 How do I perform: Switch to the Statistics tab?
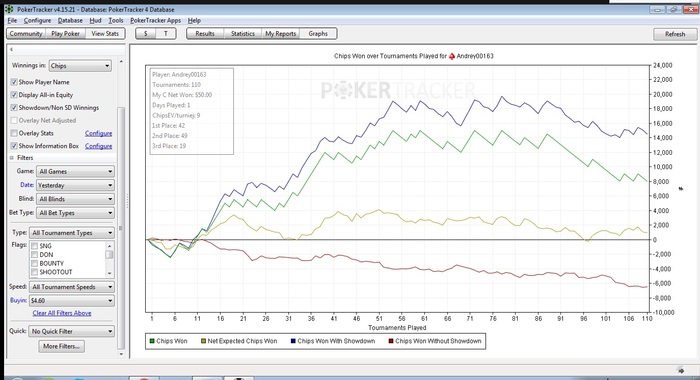[243, 33]
